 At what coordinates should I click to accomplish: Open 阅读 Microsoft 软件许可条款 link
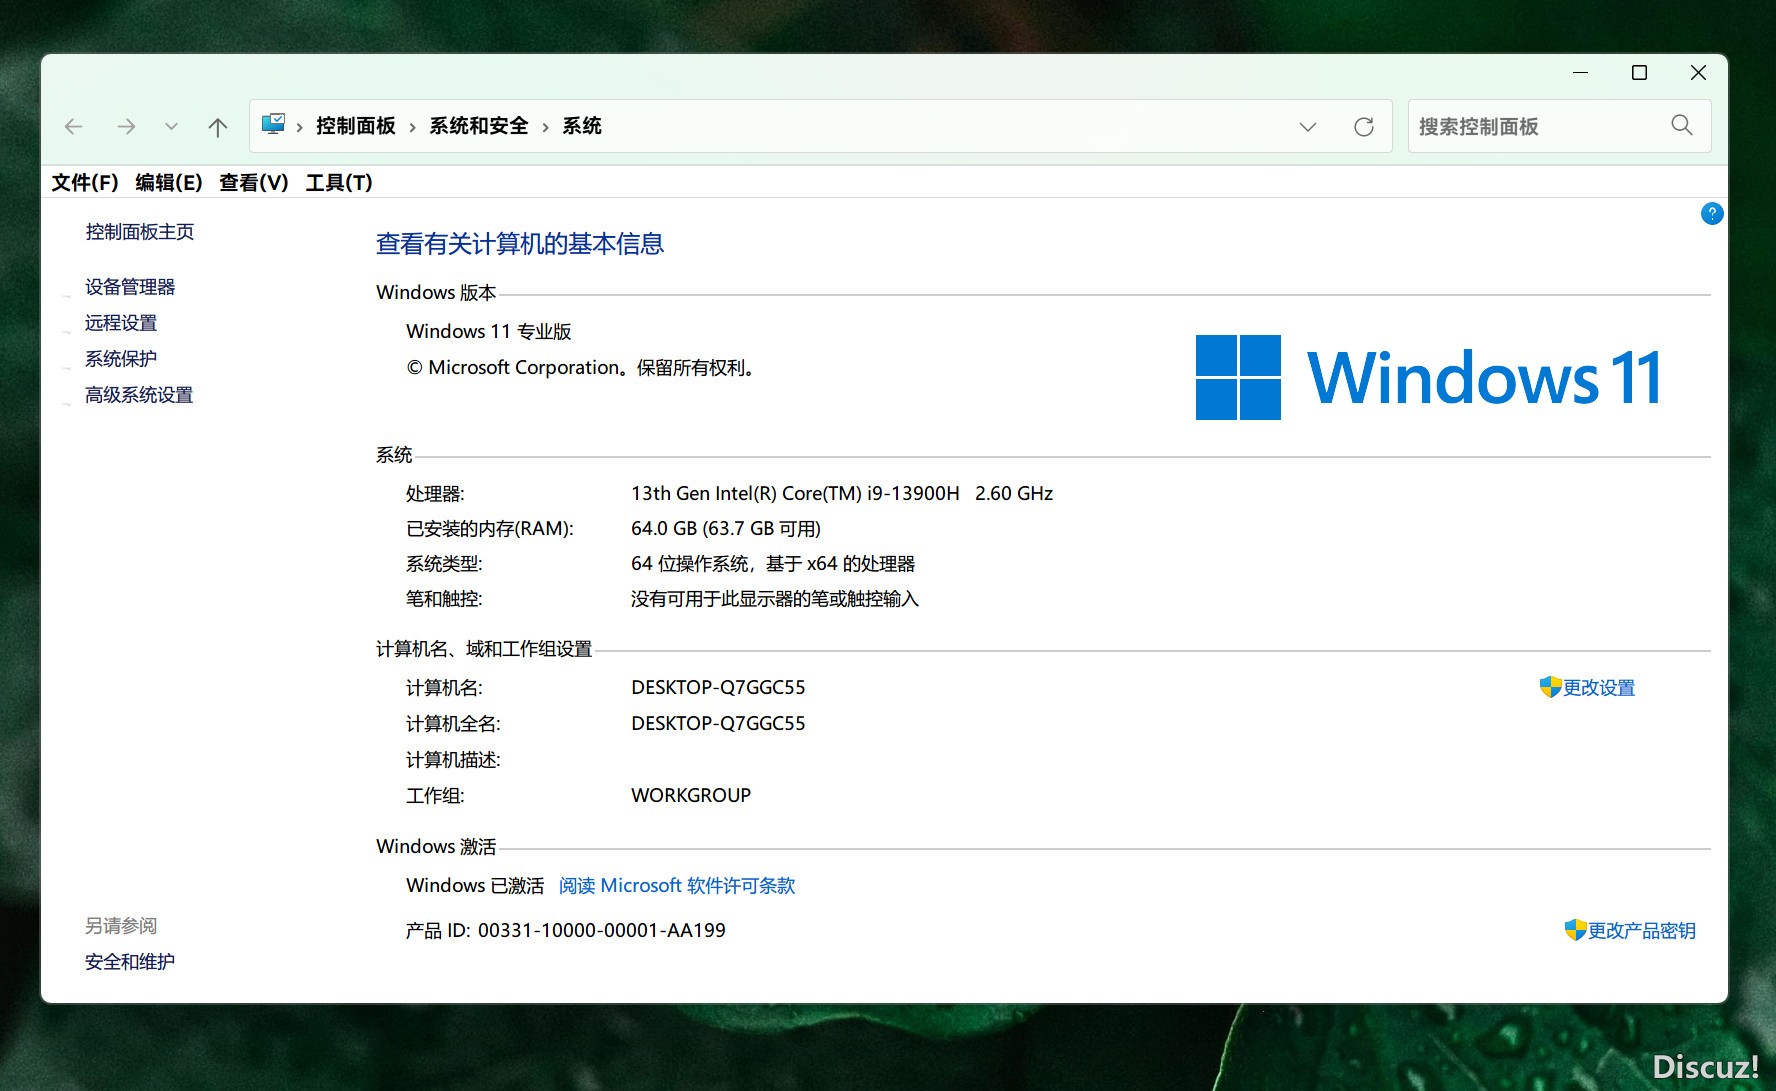click(x=677, y=886)
